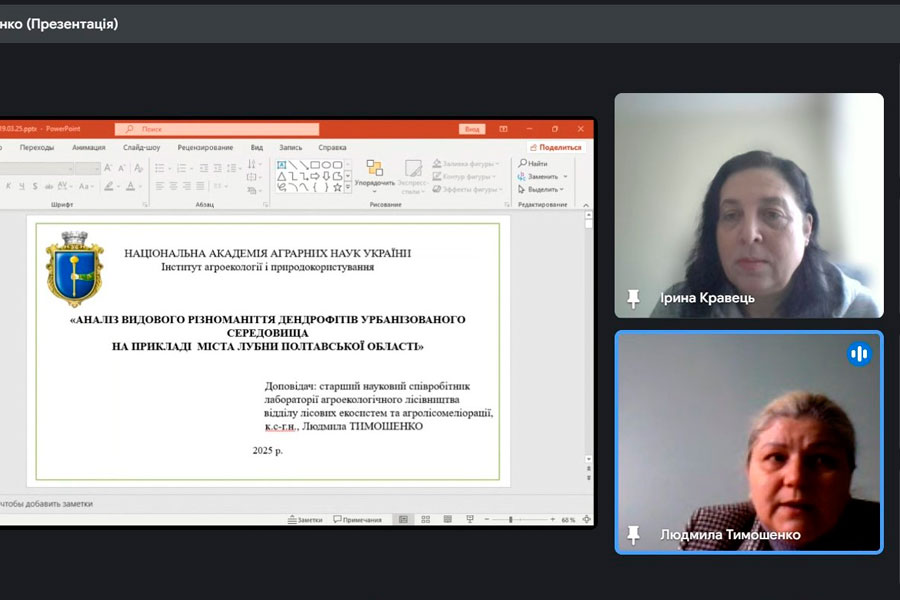Collapse the ribbon with the chevron
Image resolution: width=900 pixels, height=600 pixels.
586,205
